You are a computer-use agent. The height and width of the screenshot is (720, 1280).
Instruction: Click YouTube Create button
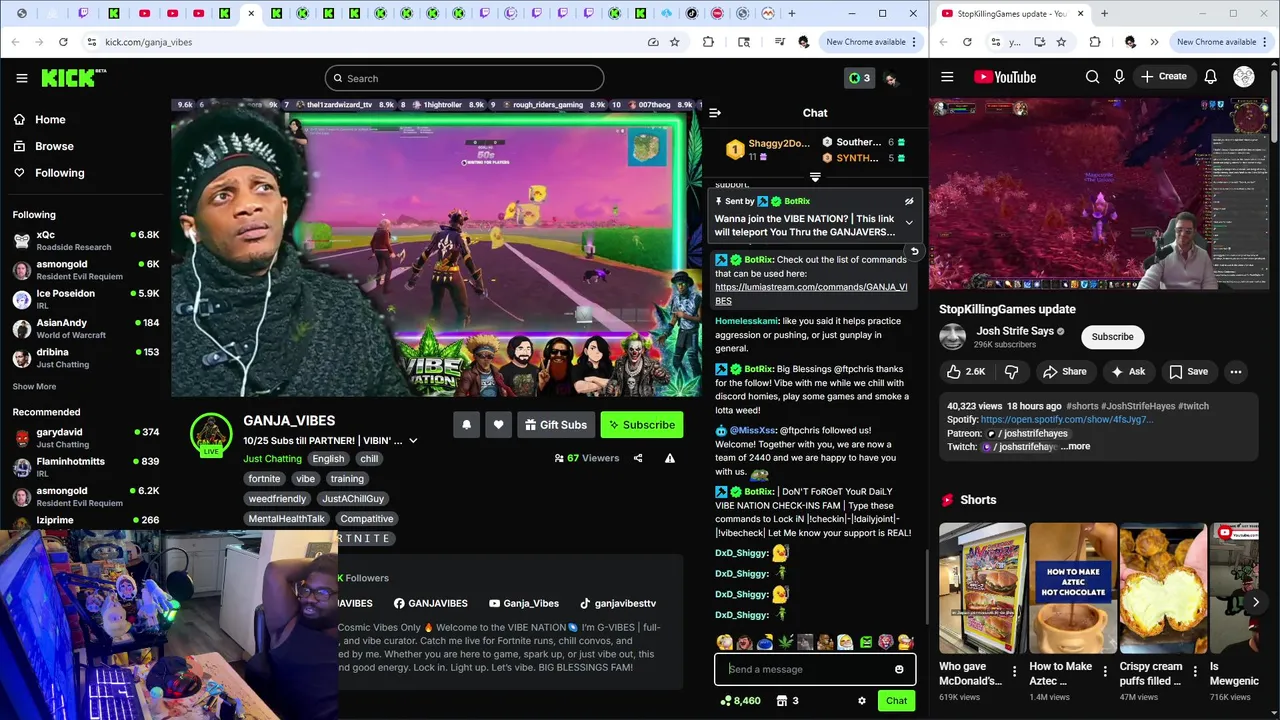click(1164, 77)
